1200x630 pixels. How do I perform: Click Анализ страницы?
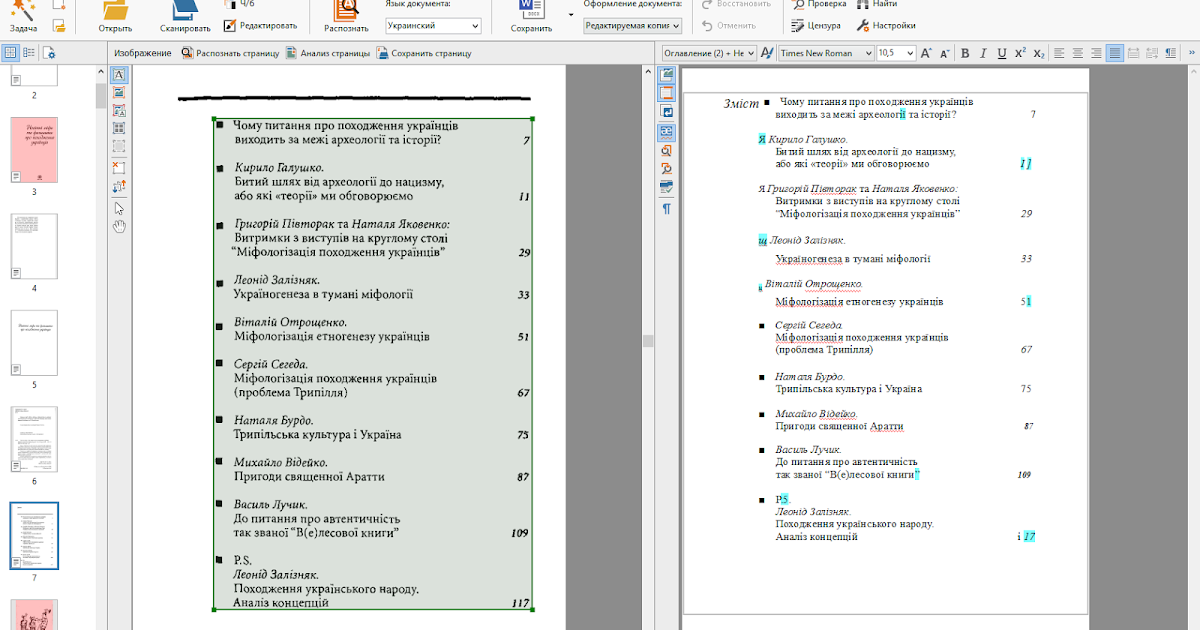pos(328,53)
